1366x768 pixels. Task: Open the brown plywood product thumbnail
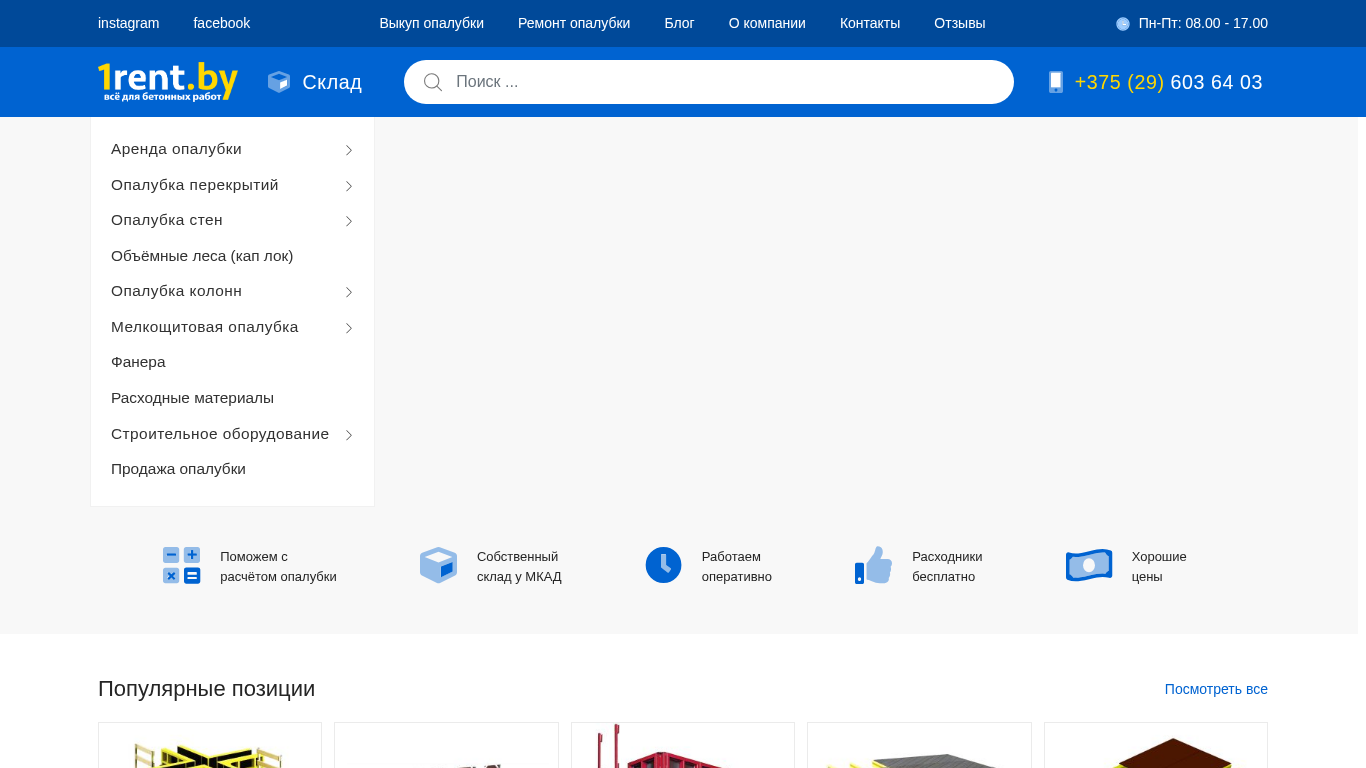click(1156, 745)
